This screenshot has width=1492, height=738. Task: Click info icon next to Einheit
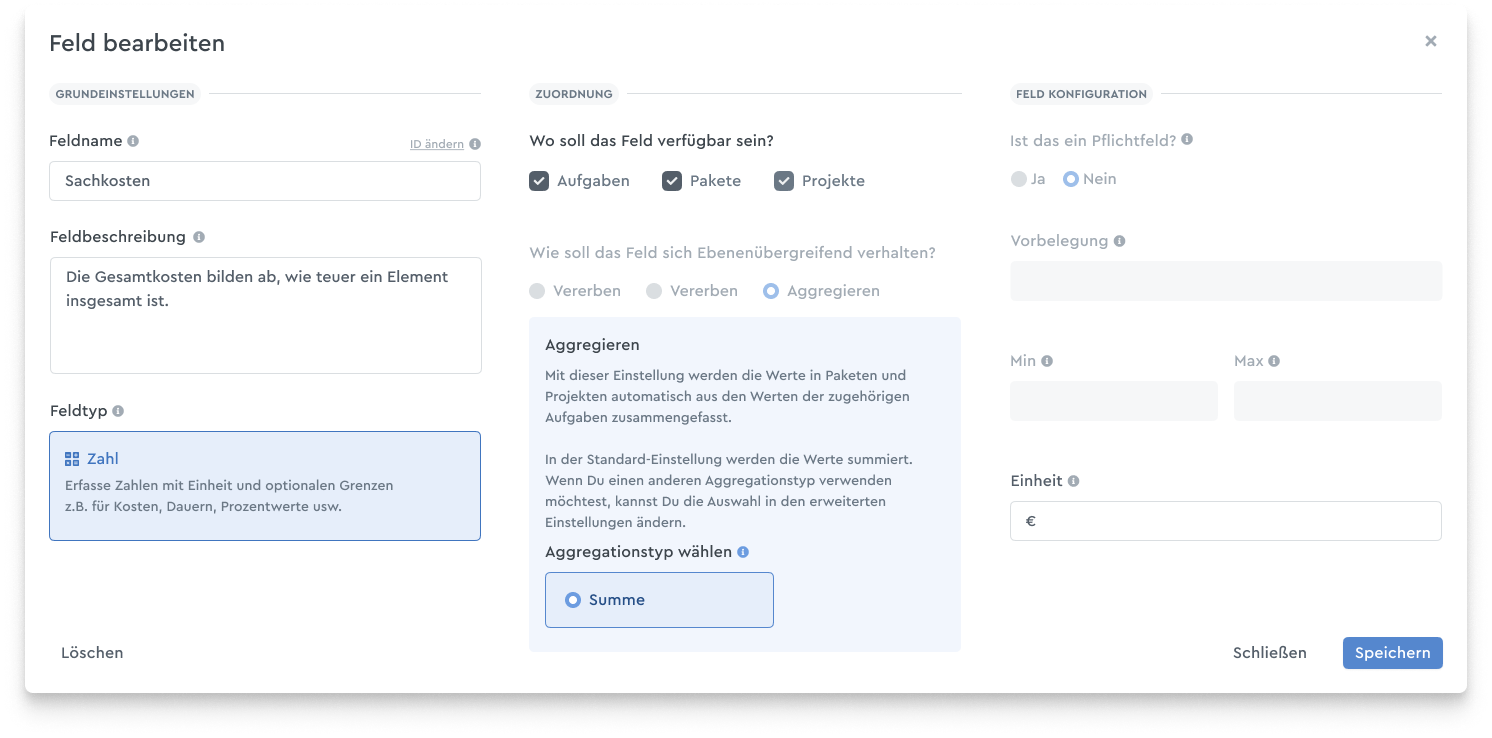1073,481
